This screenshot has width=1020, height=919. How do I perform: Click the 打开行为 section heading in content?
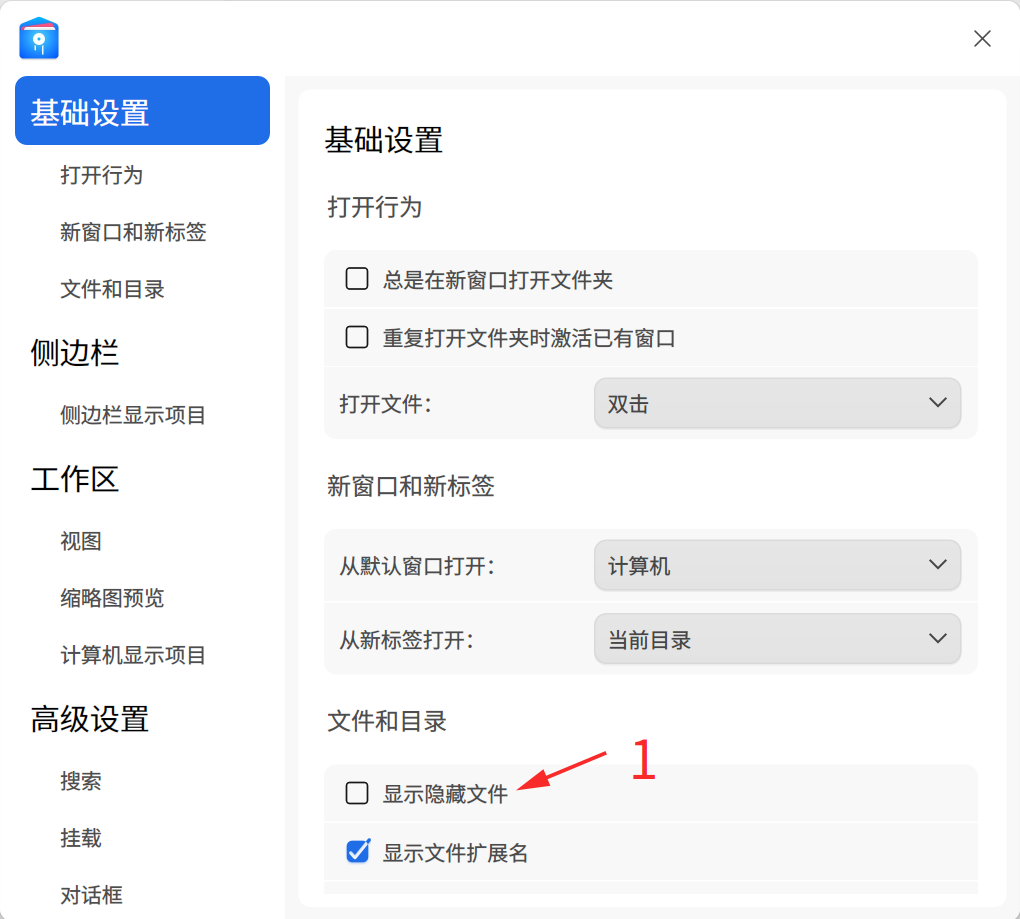click(x=375, y=207)
